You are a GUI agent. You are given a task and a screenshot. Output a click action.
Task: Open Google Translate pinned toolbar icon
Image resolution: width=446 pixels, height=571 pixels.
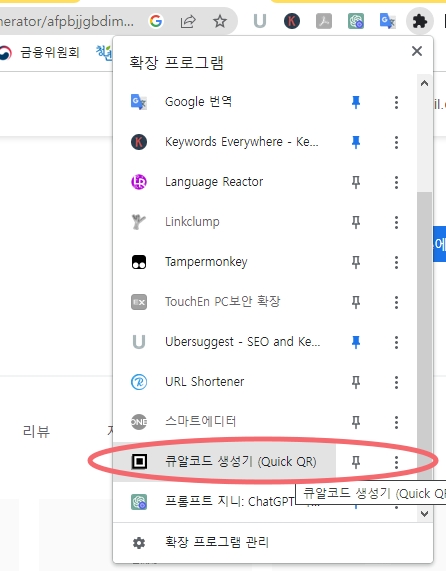(388, 21)
